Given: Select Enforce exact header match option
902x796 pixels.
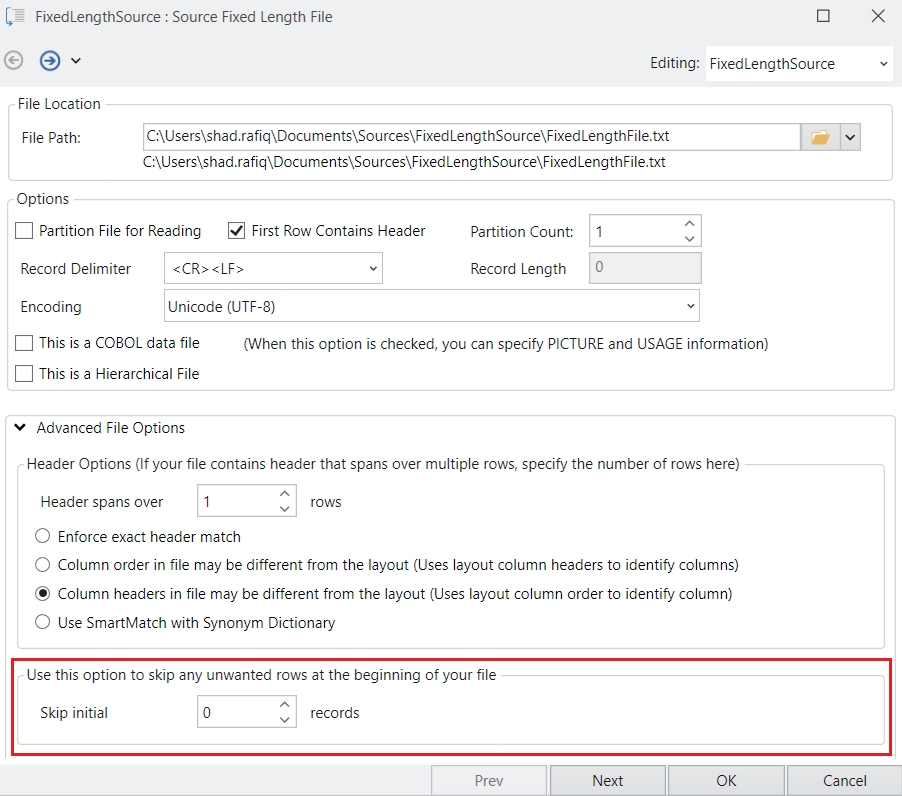Looking at the screenshot, I should pos(43,536).
